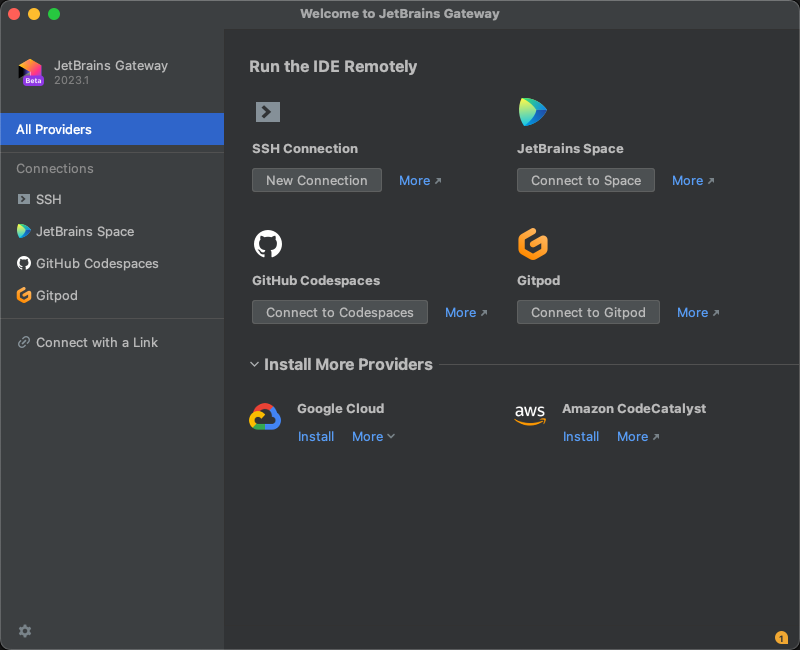This screenshot has height=650, width=800.
Task: Click the AWS logo
Action: pos(530,415)
